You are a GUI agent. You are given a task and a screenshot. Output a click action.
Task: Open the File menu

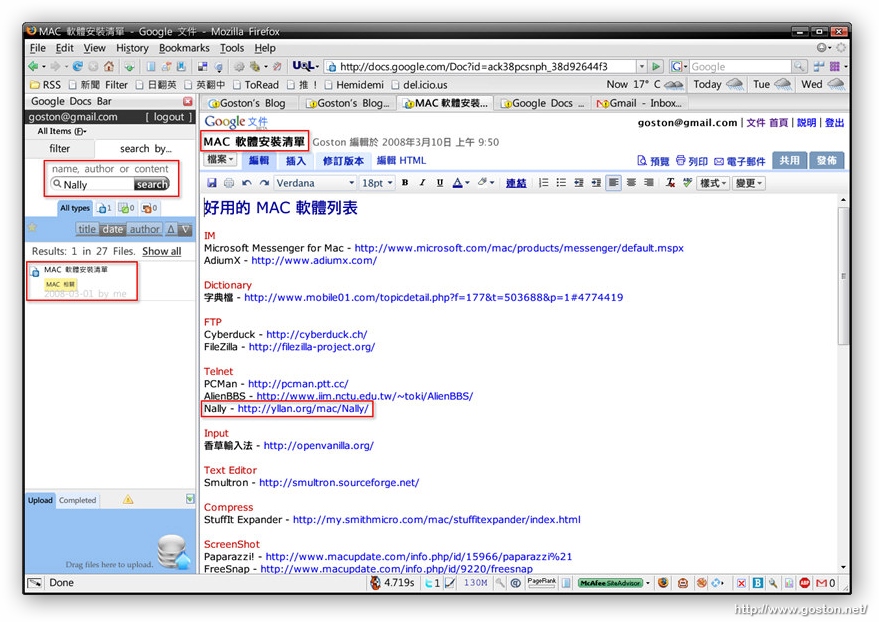click(x=38, y=48)
